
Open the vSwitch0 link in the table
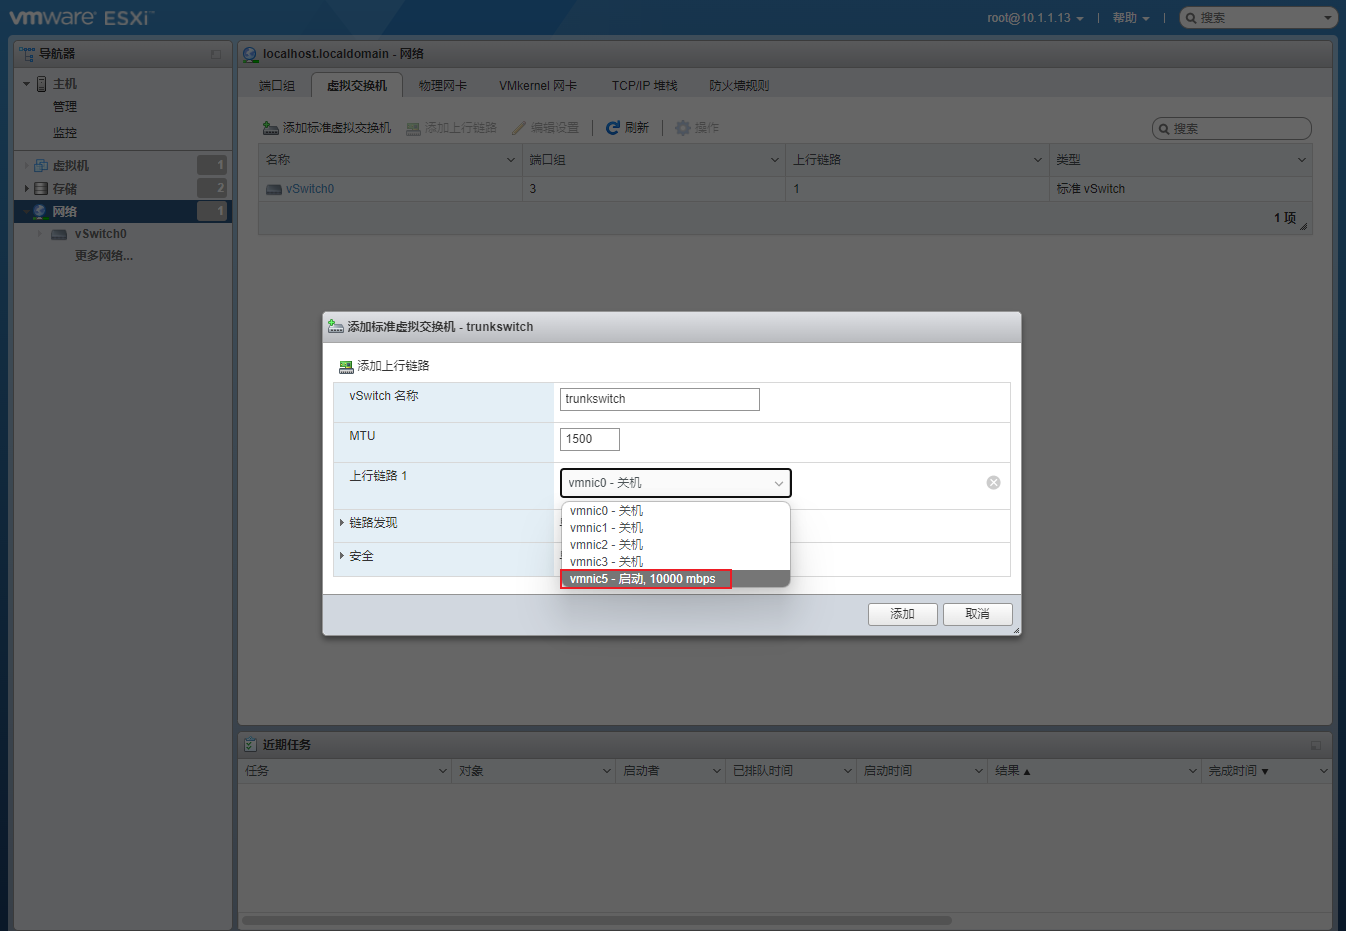click(310, 189)
